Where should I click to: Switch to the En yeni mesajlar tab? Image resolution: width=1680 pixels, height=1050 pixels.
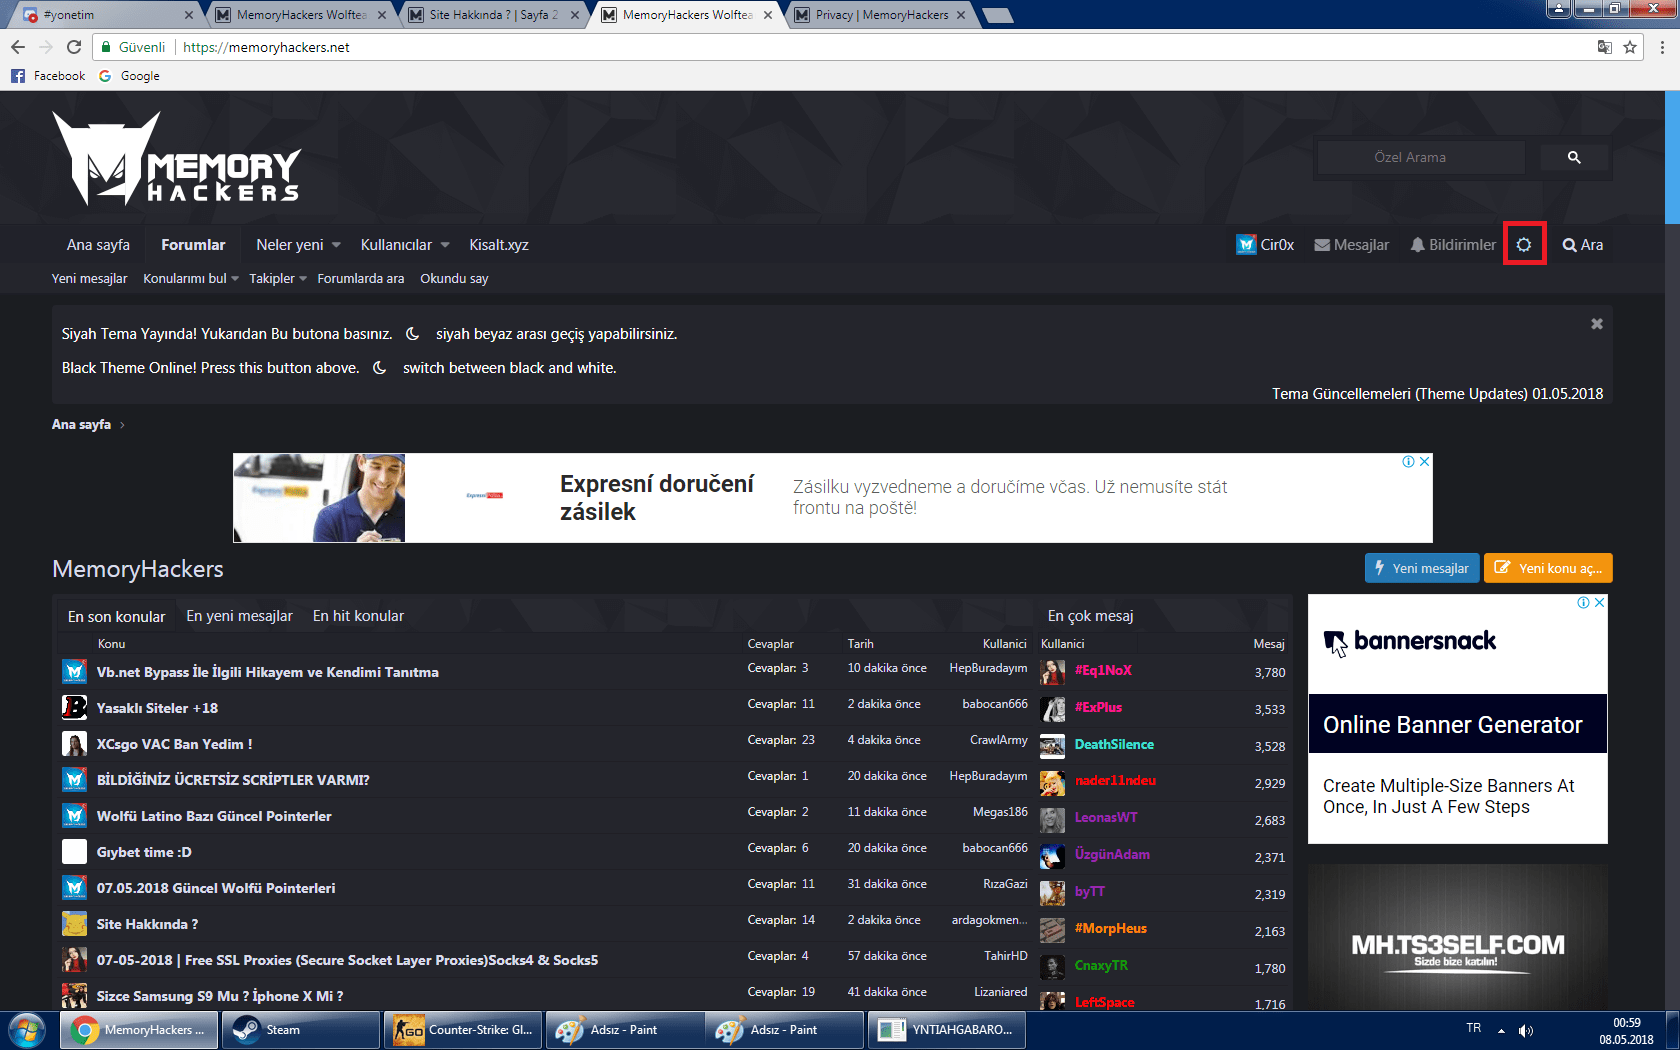click(x=239, y=616)
